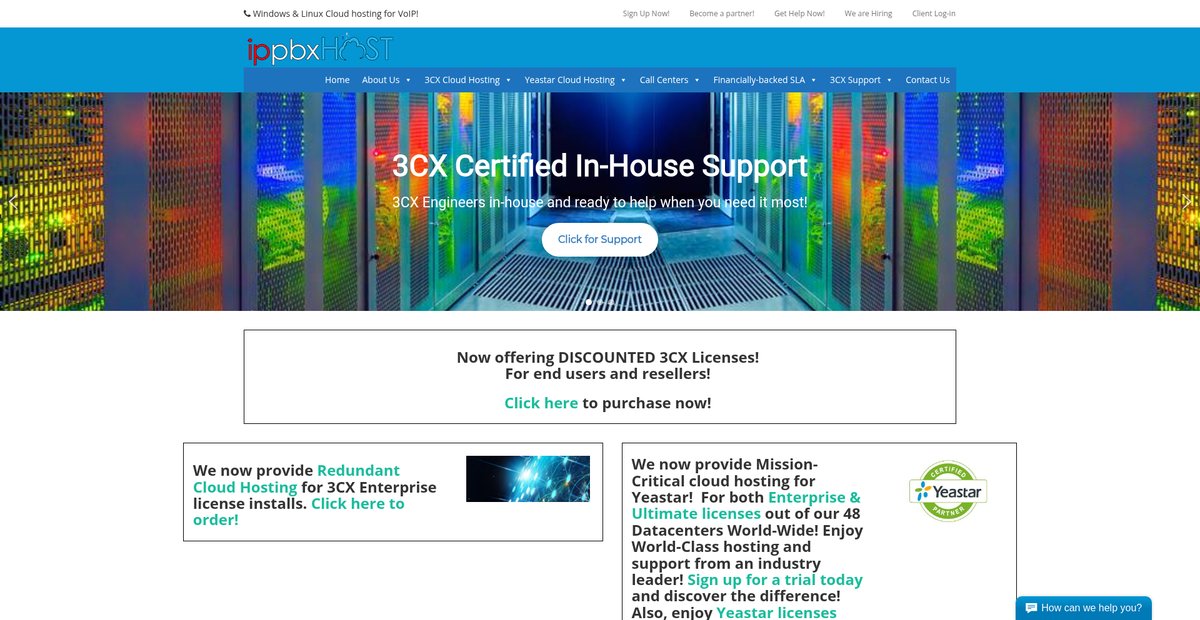This screenshot has height=620, width=1200.
Task: Click phone icon beside Windows & Linux text
Action: 247,14
